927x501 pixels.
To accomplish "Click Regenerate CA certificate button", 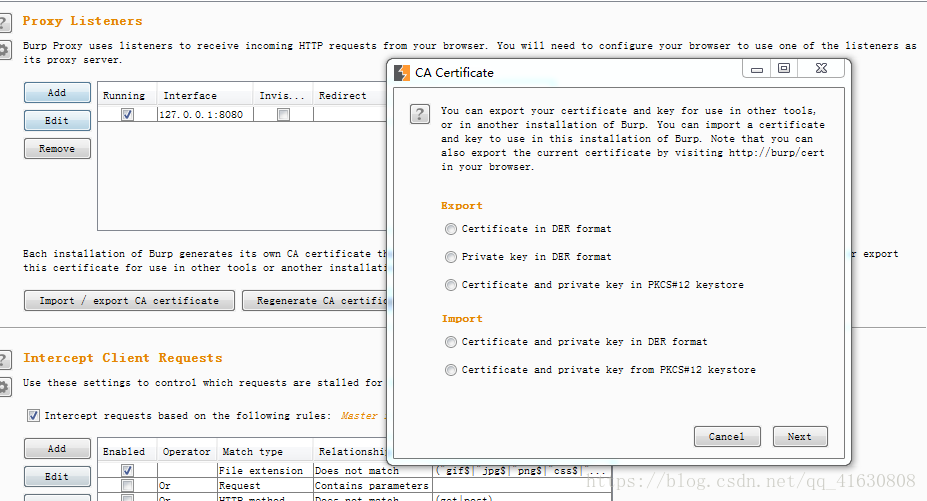I will click(315, 300).
